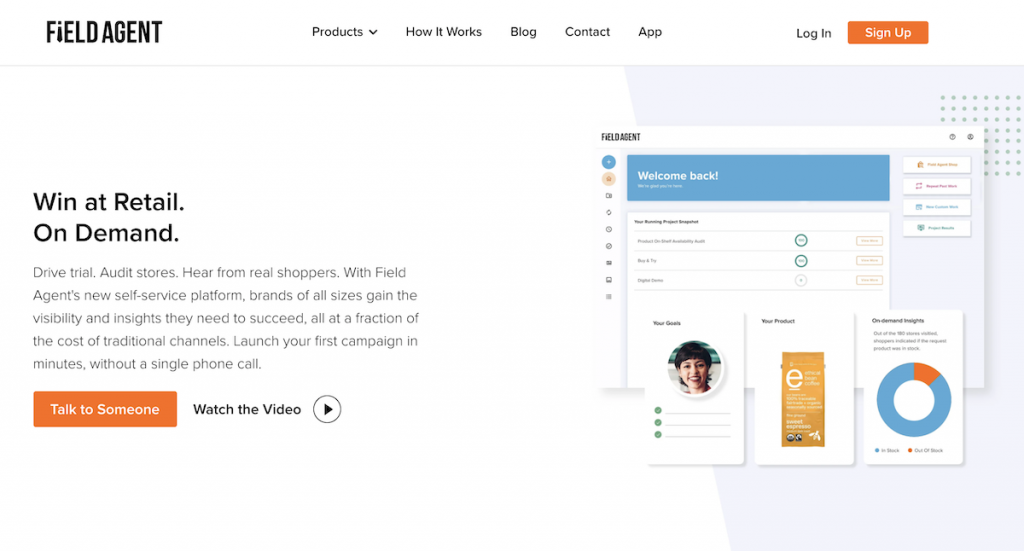Click the sync arrows icon in dashboard sidebar
Image resolution: width=1024 pixels, height=551 pixels.
point(609,212)
